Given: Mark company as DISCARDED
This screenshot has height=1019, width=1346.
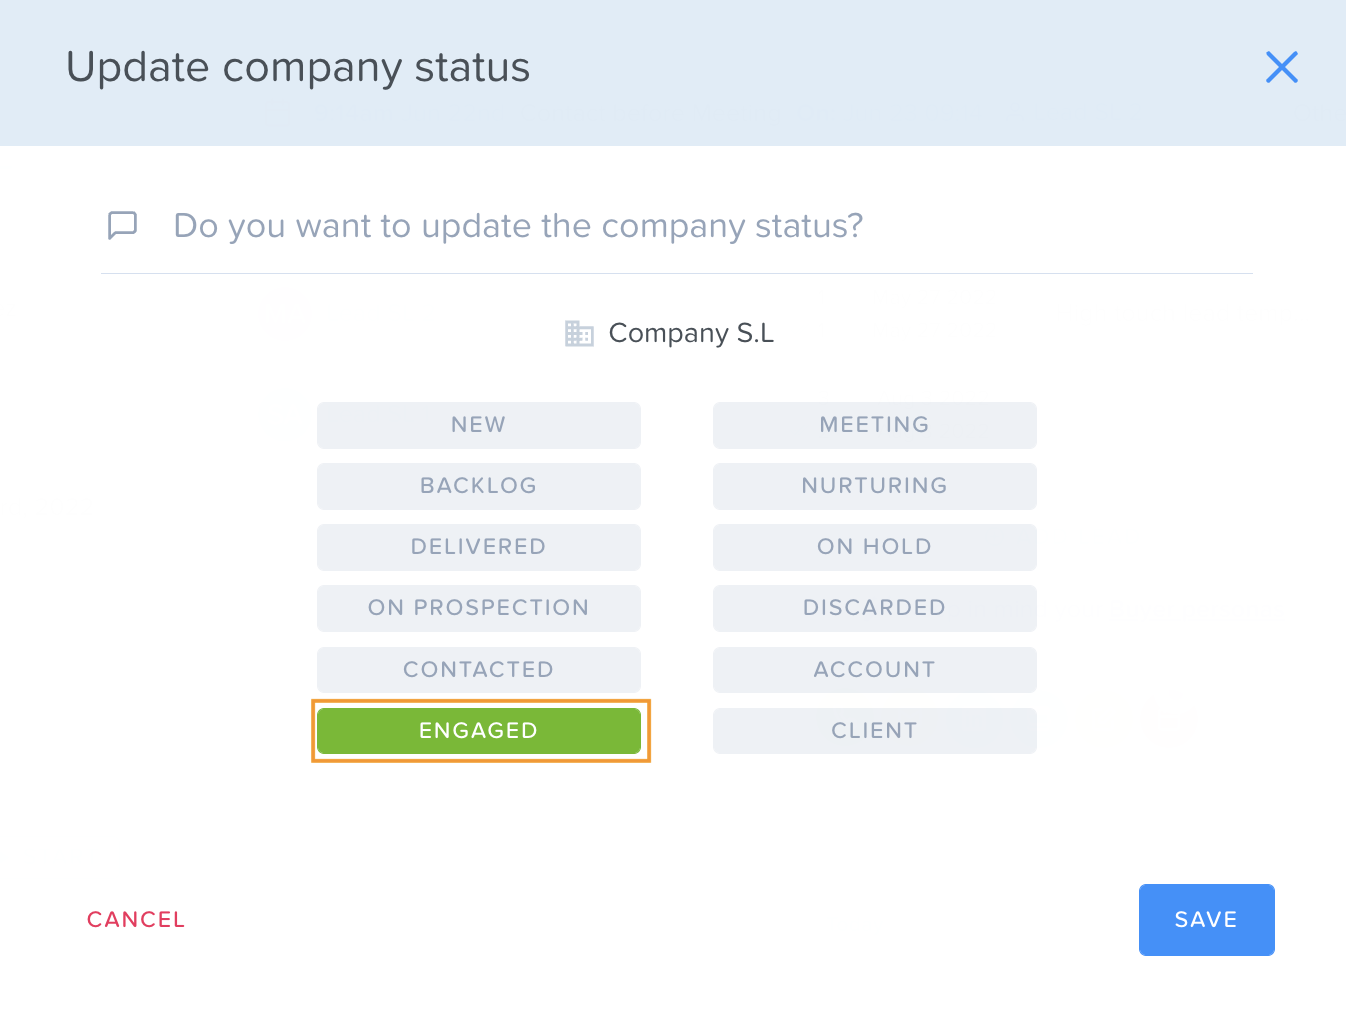Looking at the screenshot, I should coord(874,608).
